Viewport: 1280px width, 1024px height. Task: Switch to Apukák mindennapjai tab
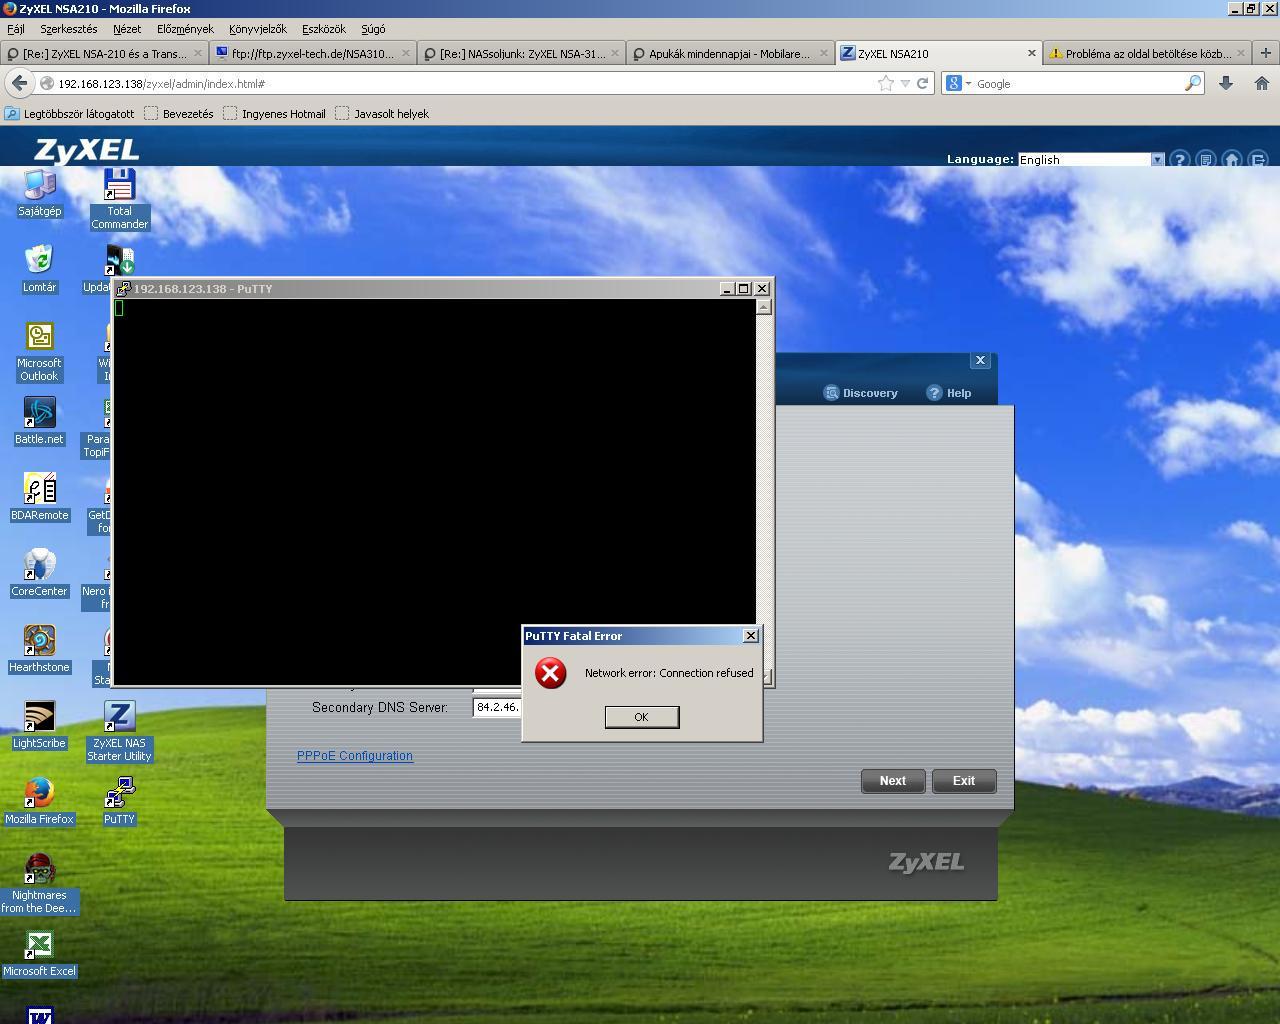[x=730, y=53]
